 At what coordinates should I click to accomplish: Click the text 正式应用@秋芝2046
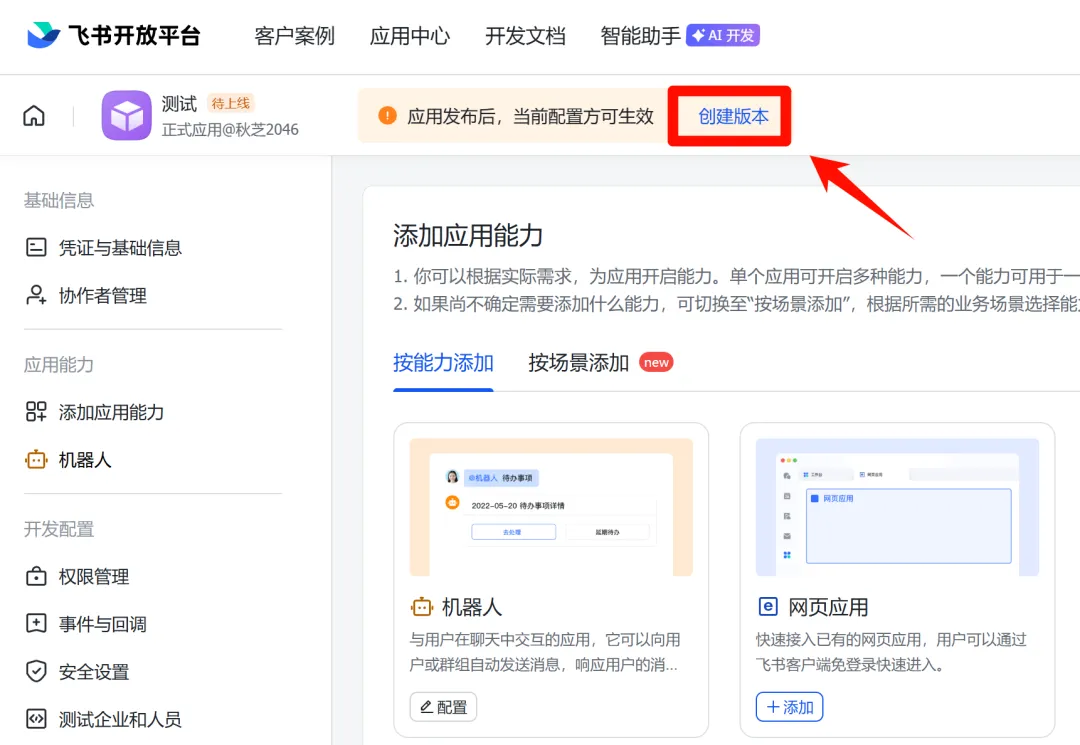click(x=230, y=129)
